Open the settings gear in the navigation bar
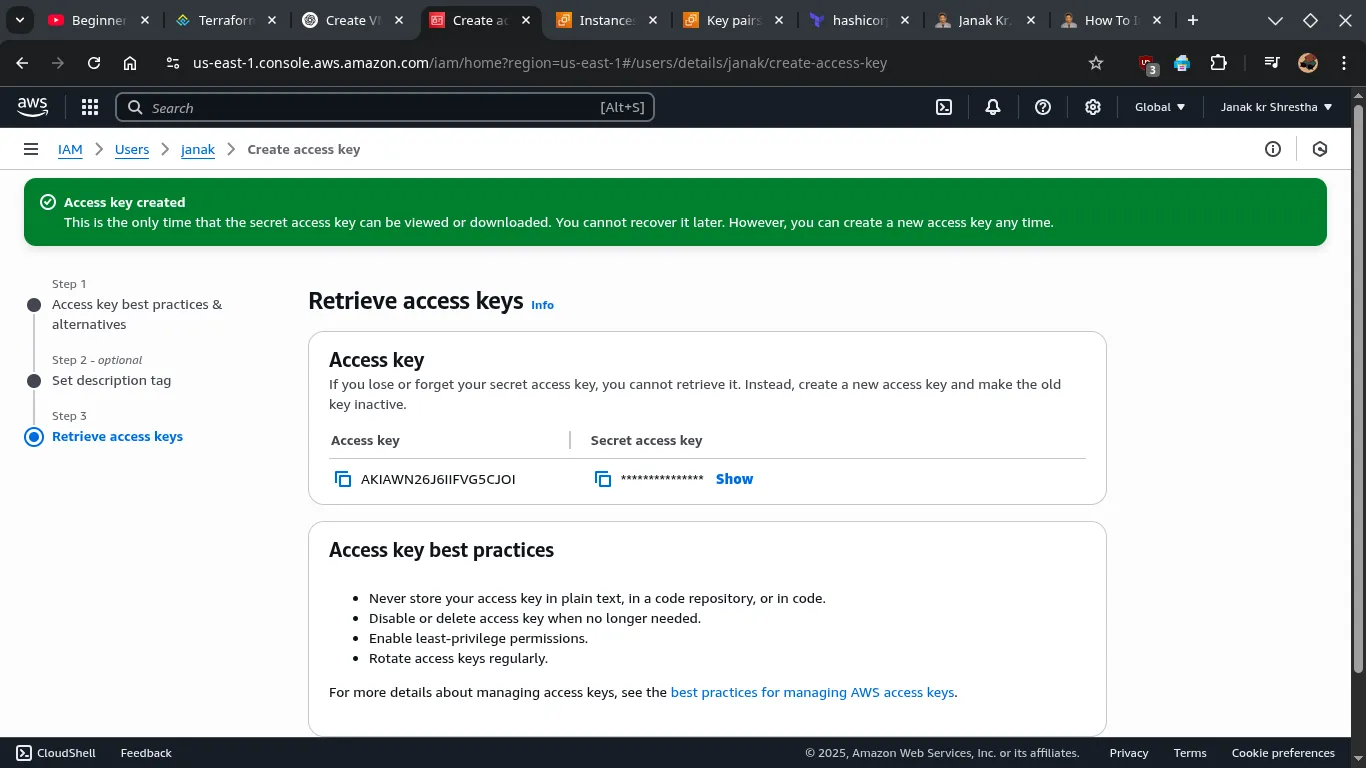The image size is (1366, 768). [x=1093, y=107]
